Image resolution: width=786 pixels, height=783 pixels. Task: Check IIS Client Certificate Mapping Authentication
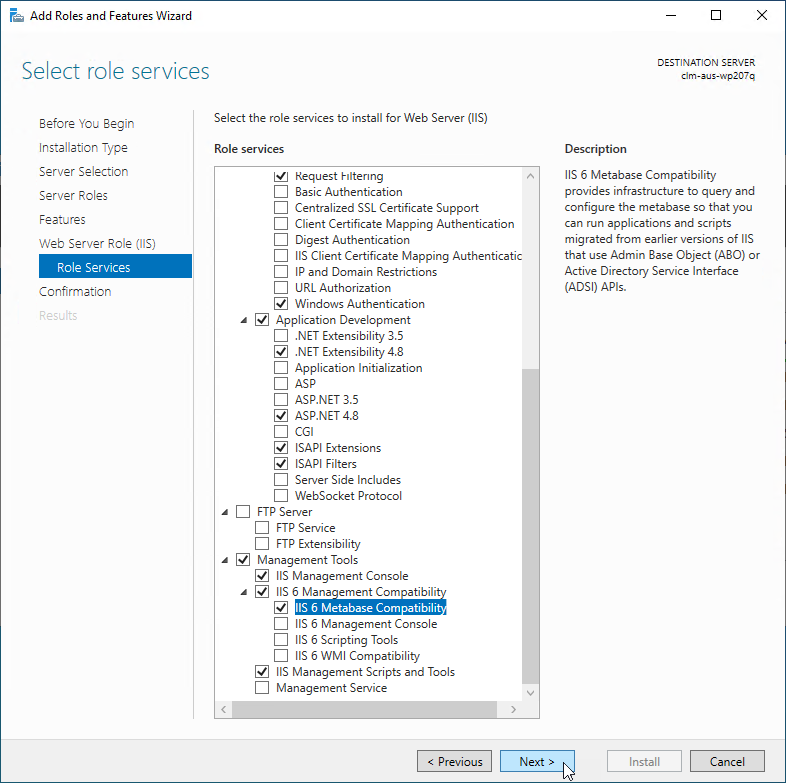[281, 256]
